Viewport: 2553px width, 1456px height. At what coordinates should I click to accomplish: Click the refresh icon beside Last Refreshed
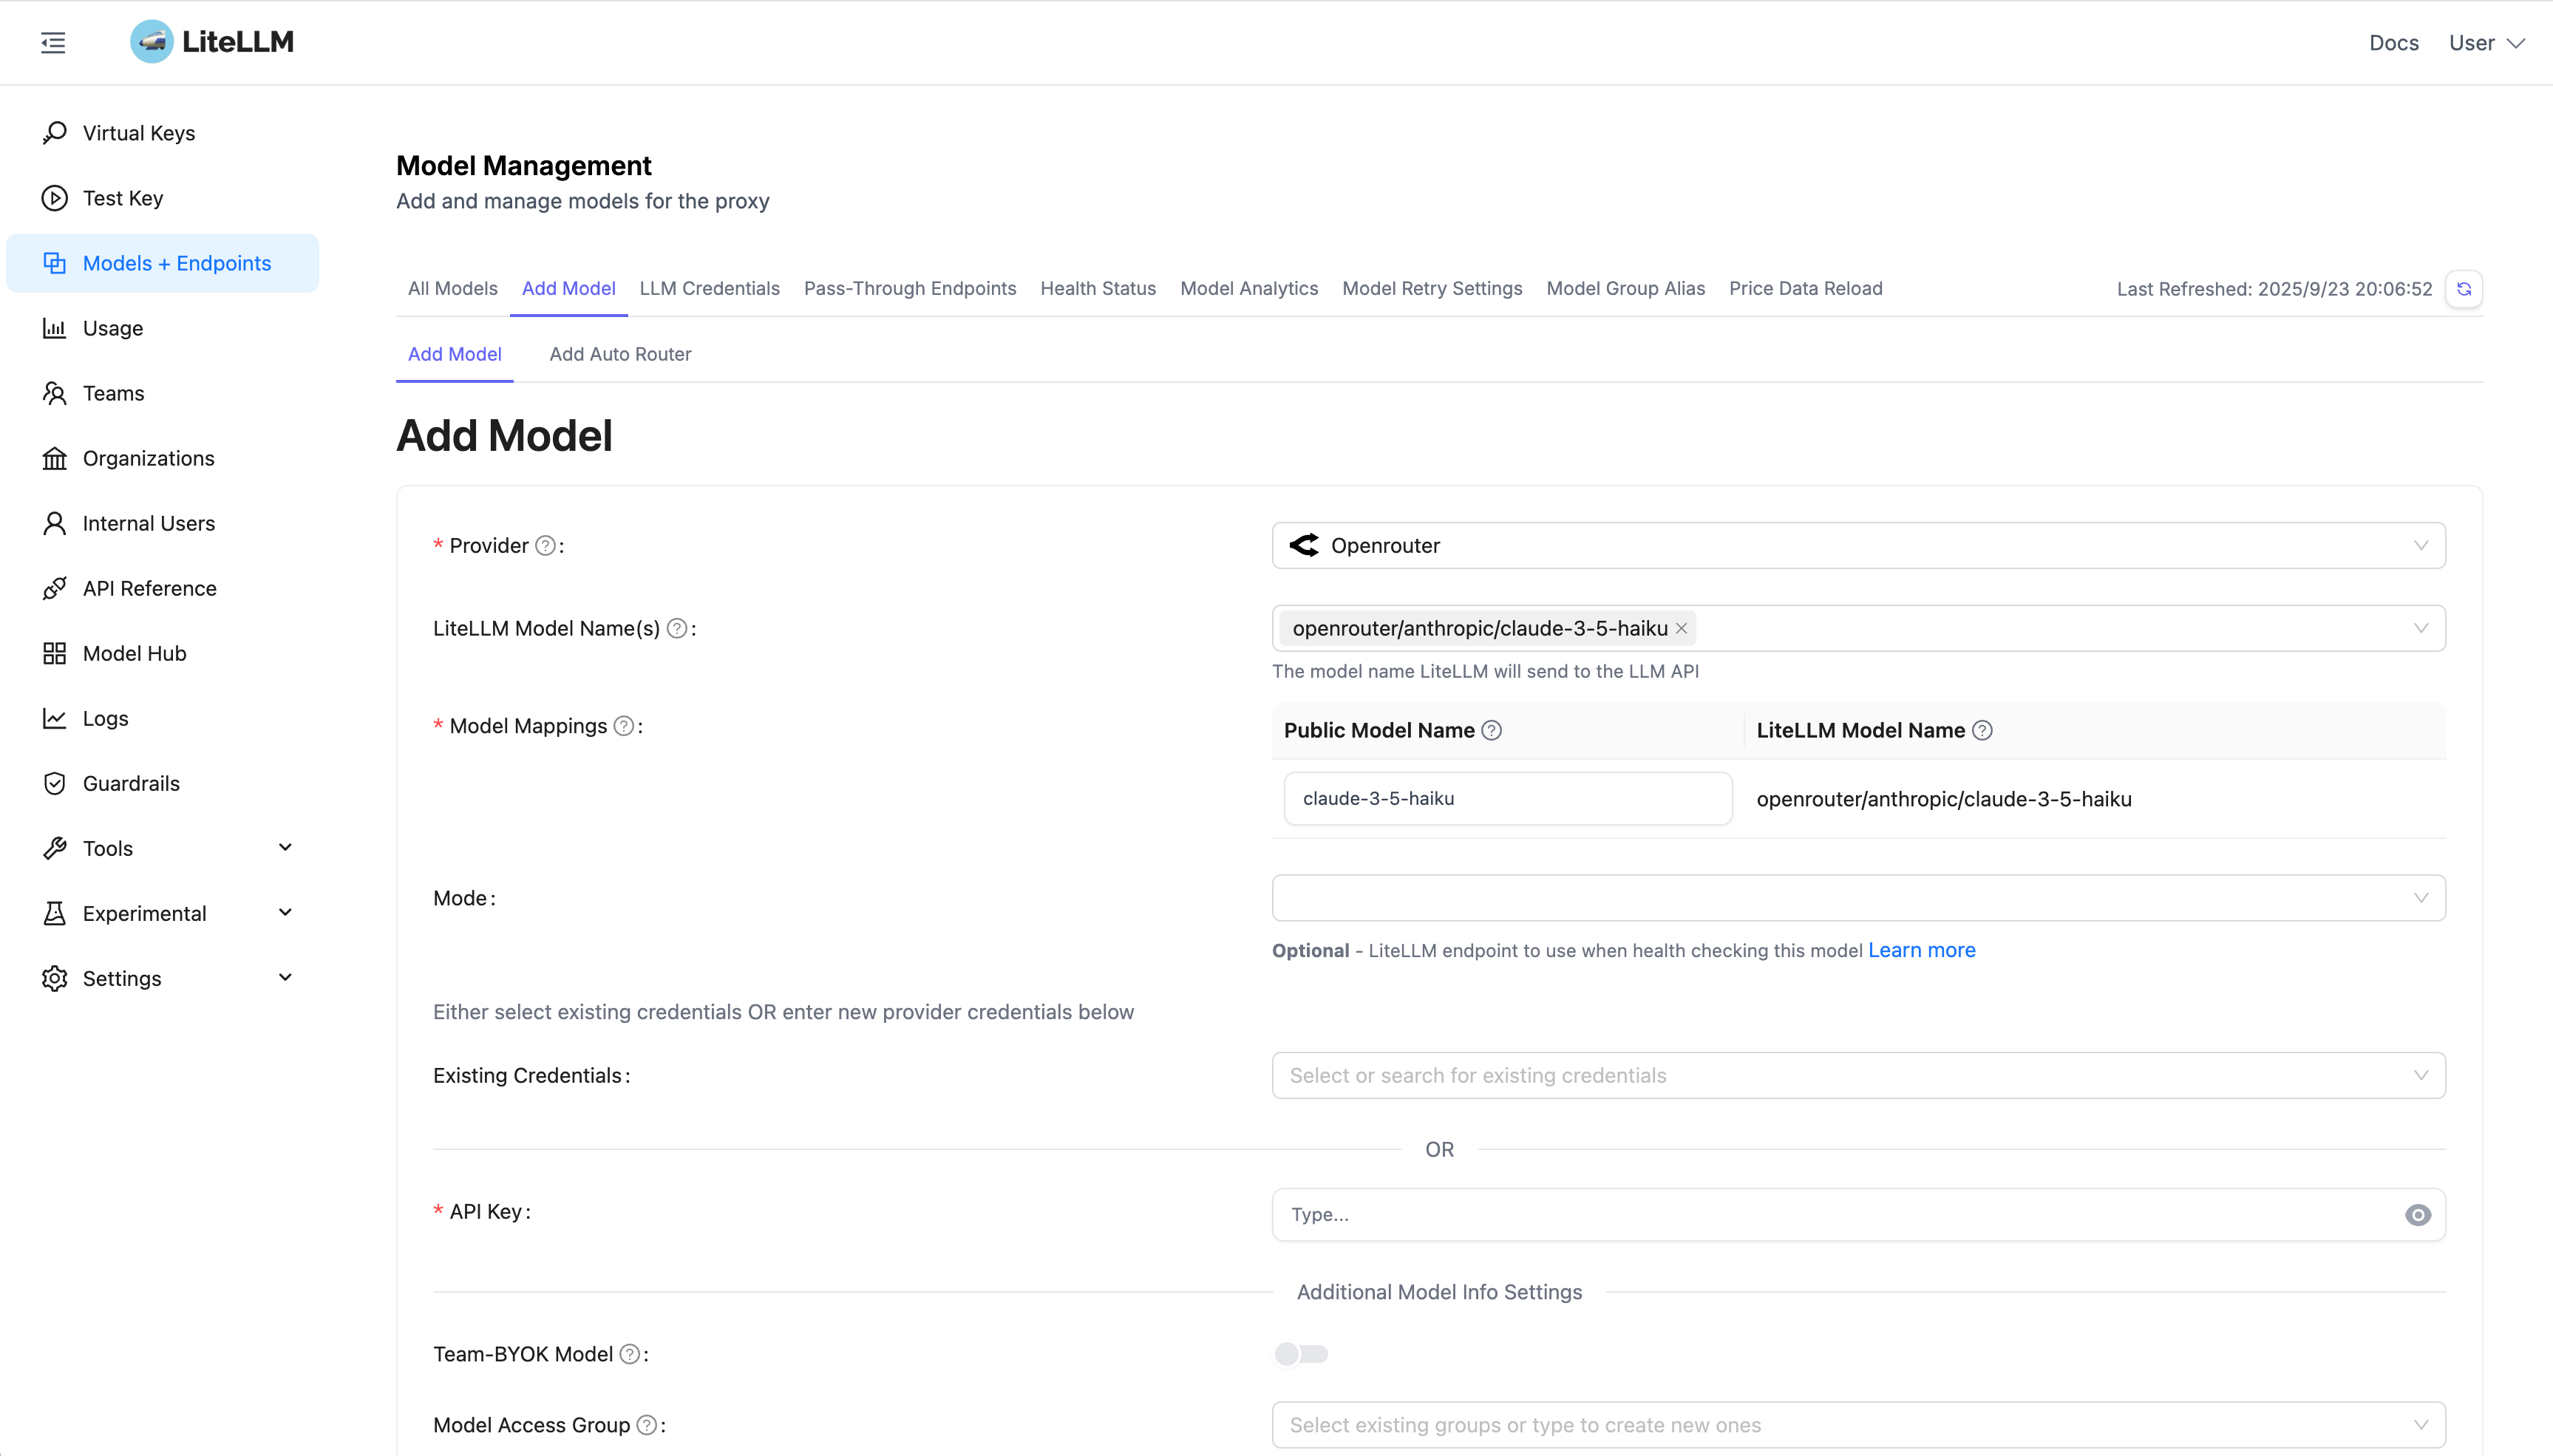pos(2463,289)
